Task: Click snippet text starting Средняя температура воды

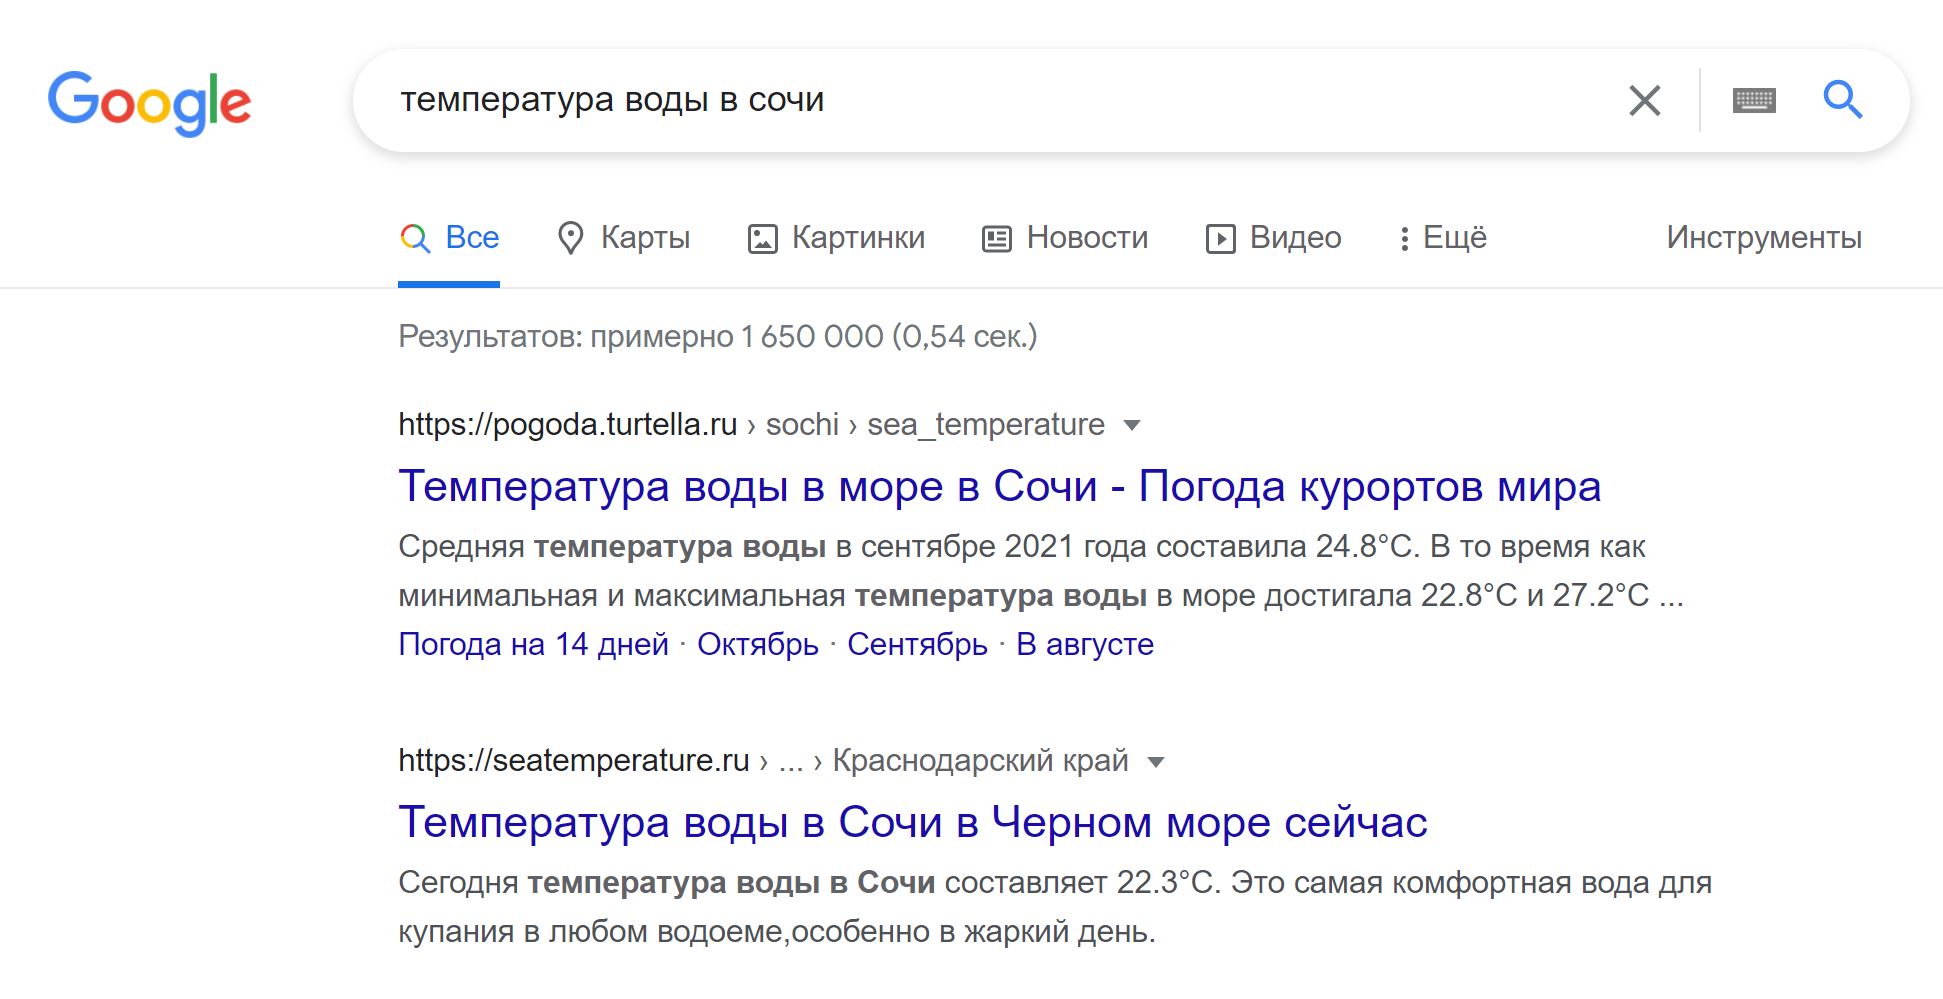Action: 1041,571
